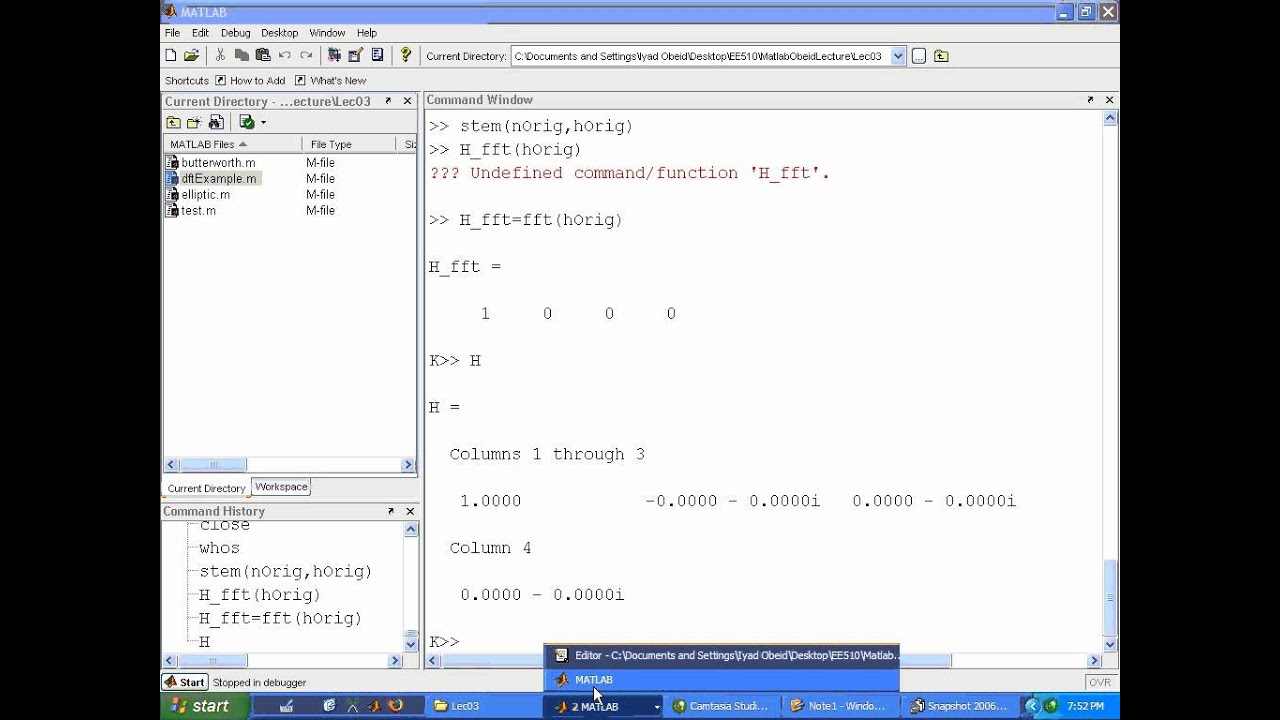This screenshot has width=1280, height=720.
Task: Find files with the binoculars icon
Action: (216, 122)
